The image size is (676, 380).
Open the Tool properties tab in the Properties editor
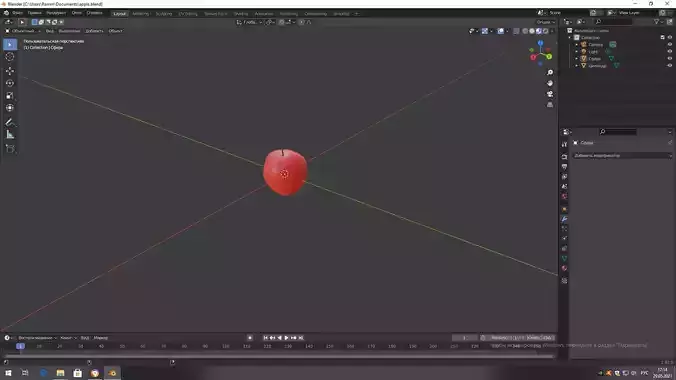coord(564,145)
